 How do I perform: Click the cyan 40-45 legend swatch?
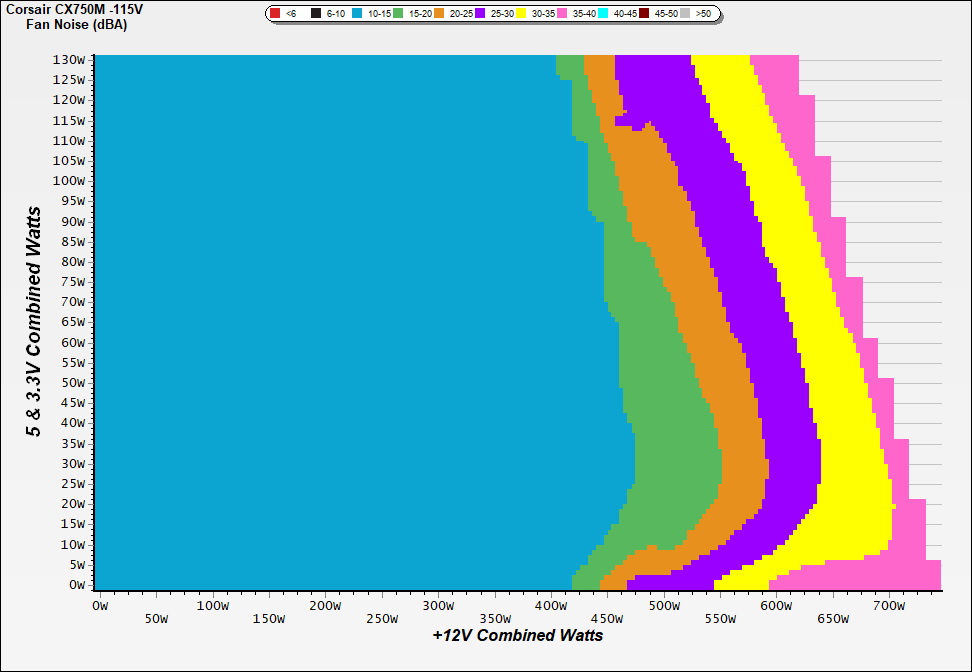(x=603, y=14)
